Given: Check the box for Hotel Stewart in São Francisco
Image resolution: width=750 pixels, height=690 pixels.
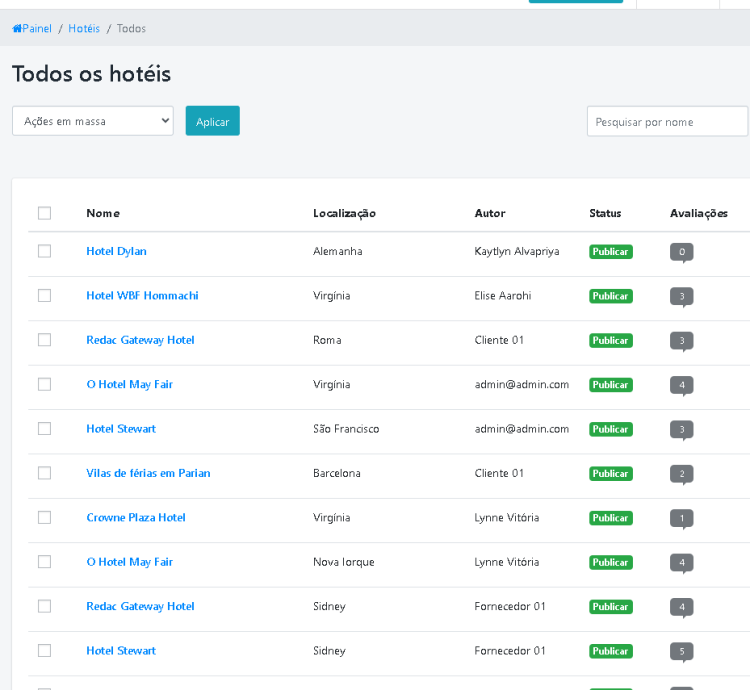Looking at the screenshot, I should coord(44,428).
